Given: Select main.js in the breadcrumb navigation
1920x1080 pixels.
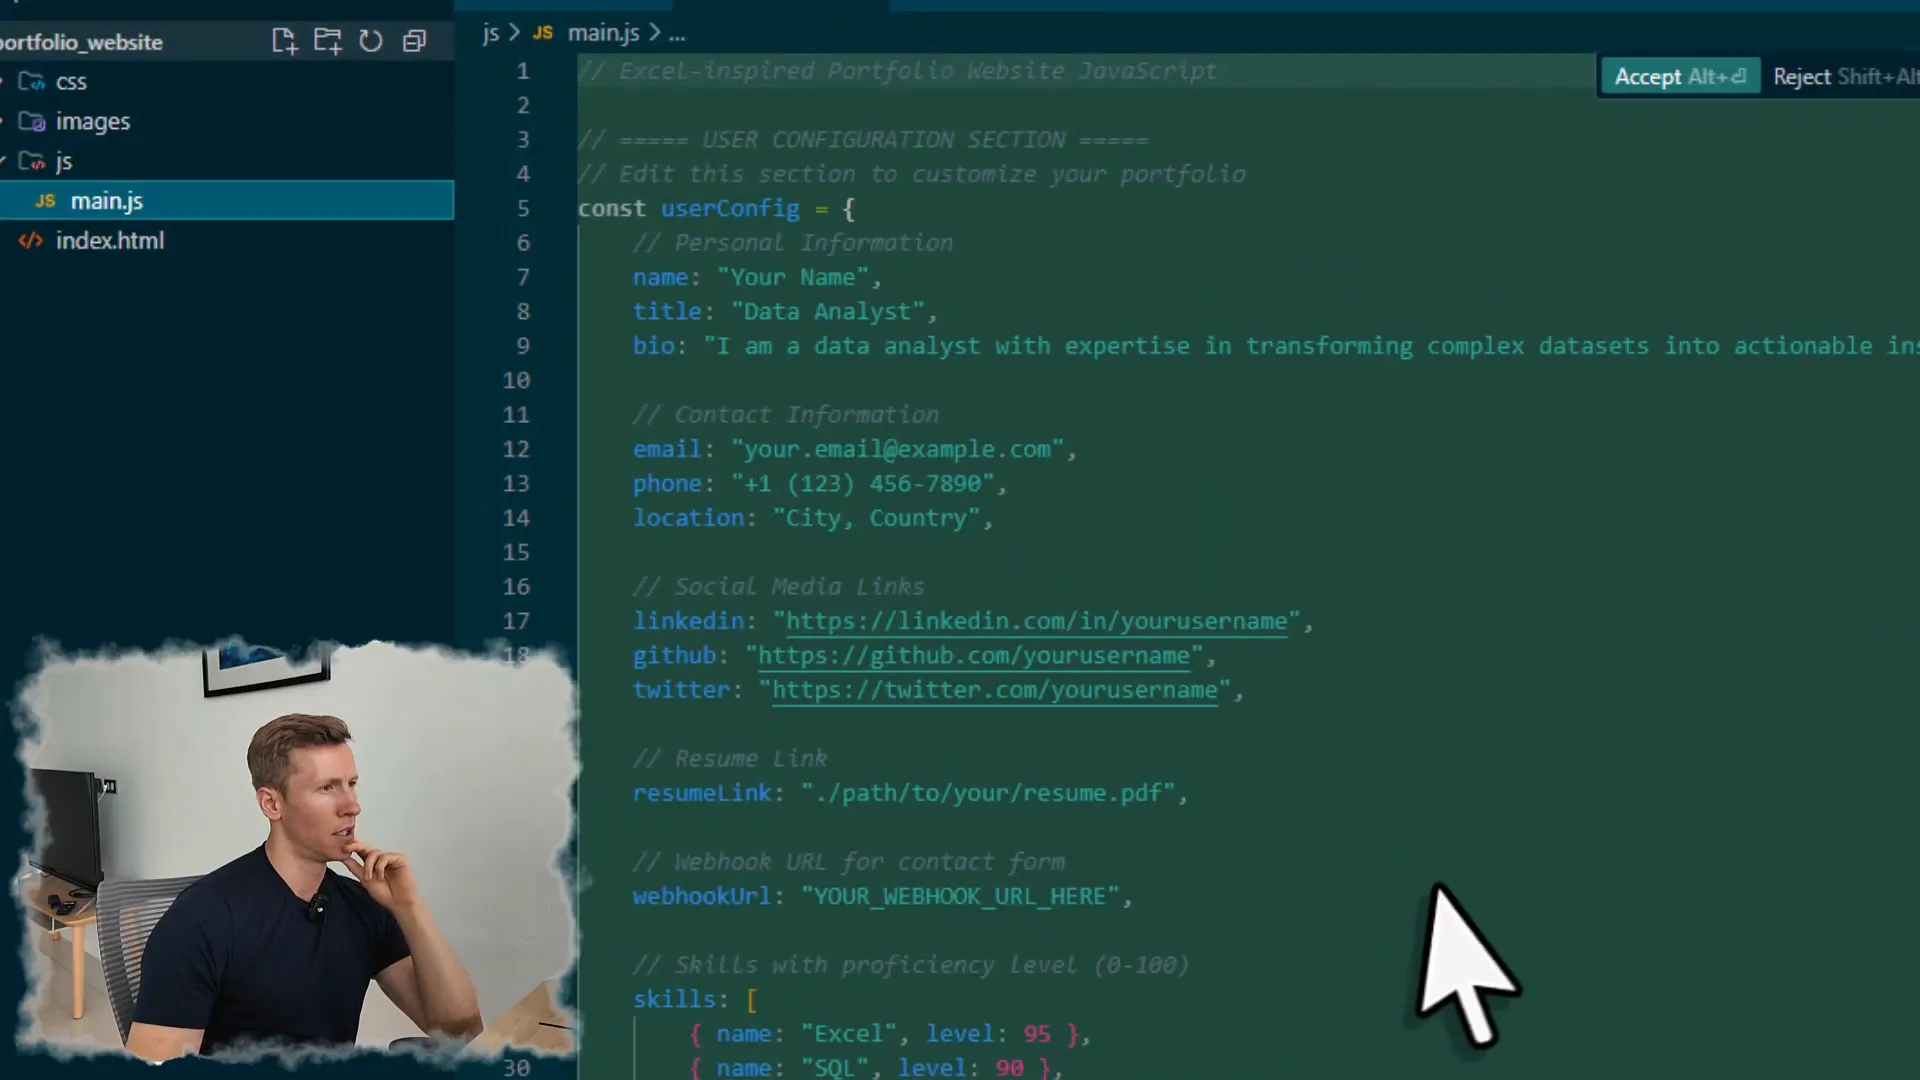Looking at the screenshot, I should (603, 32).
